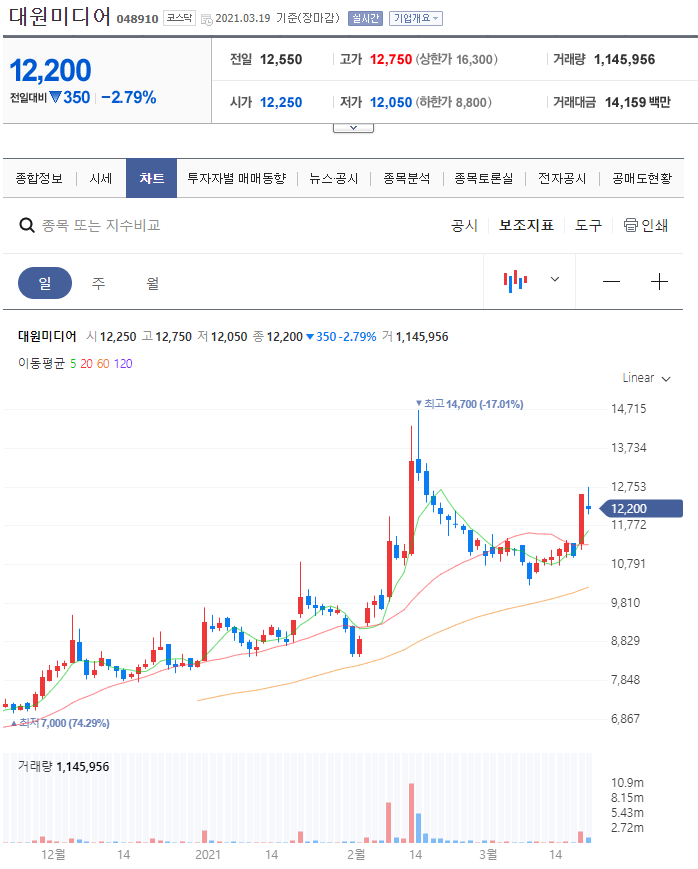
Task: Click the stock search input field
Action: 101,226
